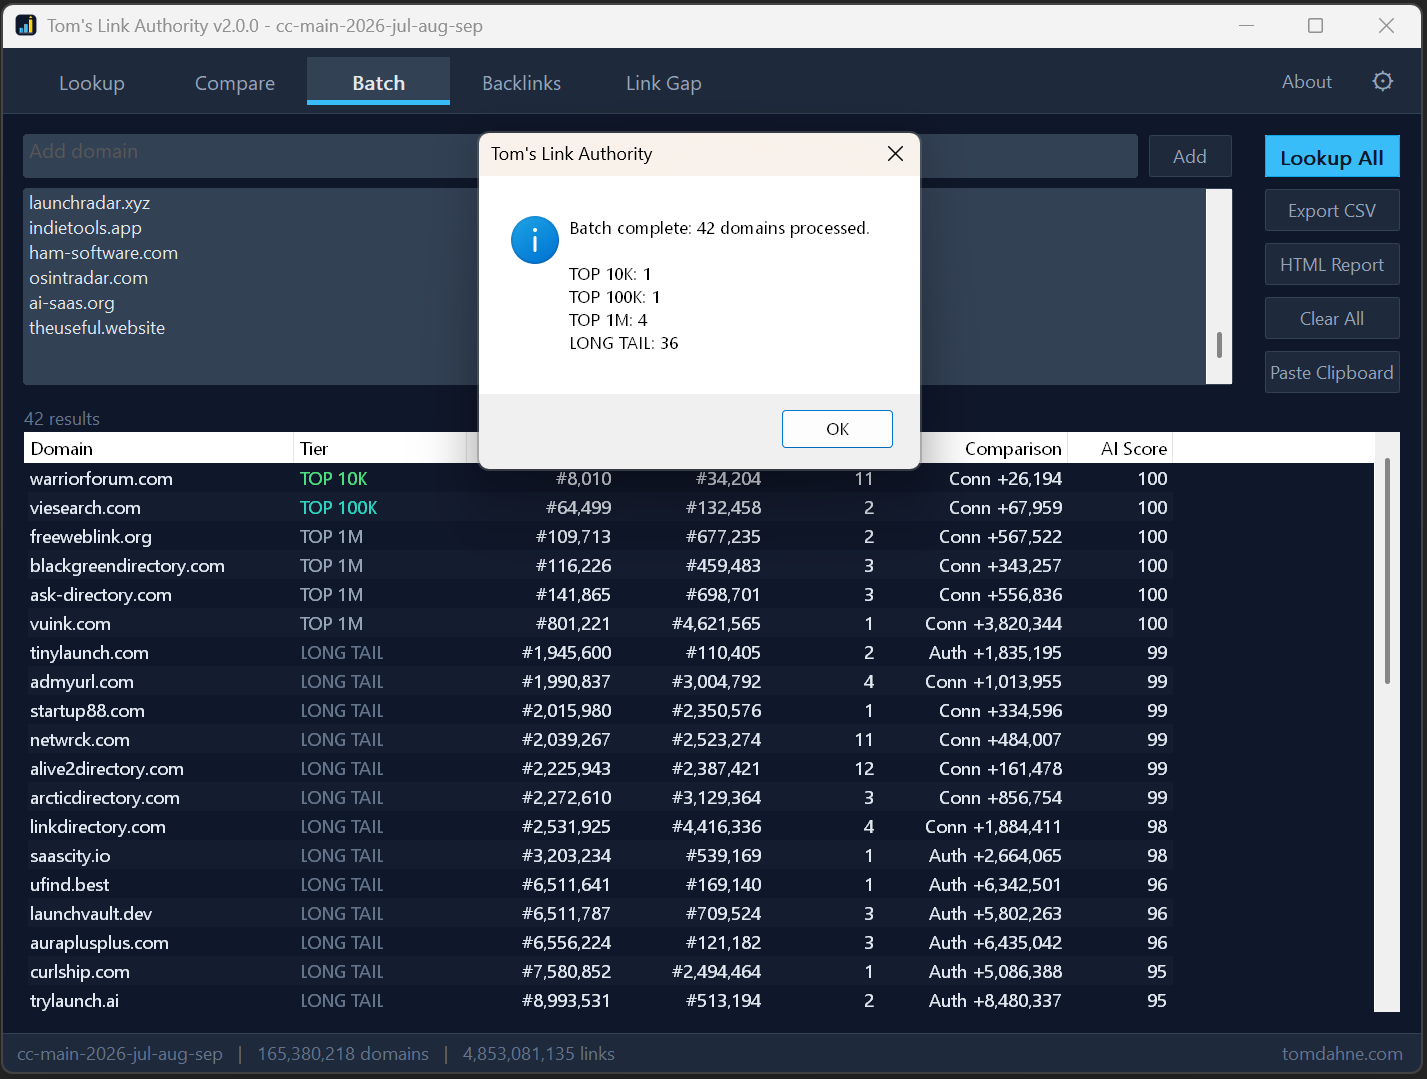Open the Backlinks tab
The image size is (1427, 1079).
coord(521,83)
